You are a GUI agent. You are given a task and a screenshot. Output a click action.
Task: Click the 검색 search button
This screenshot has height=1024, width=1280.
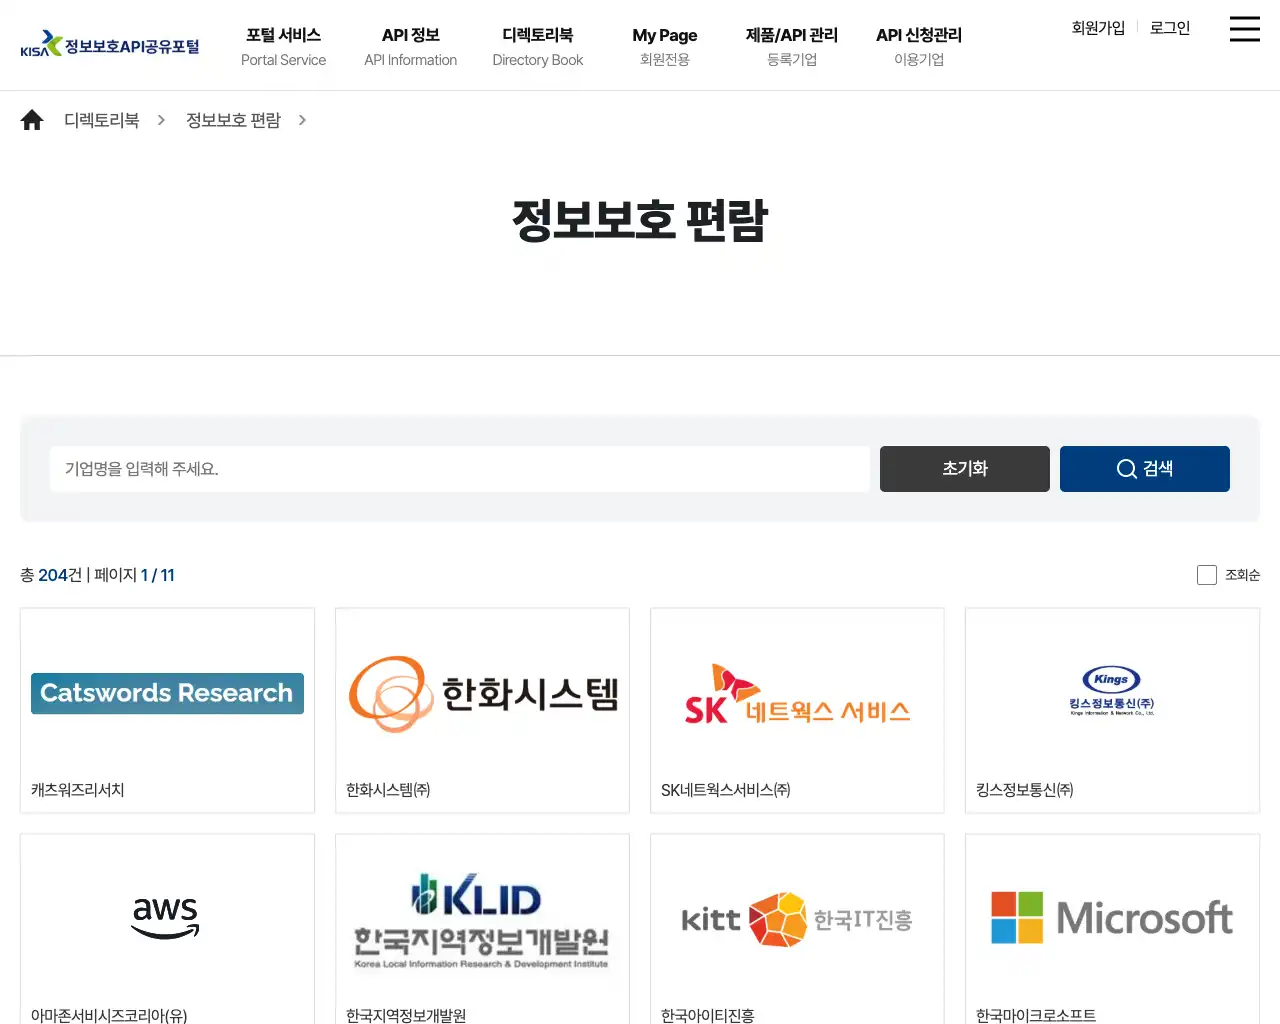click(1145, 469)
